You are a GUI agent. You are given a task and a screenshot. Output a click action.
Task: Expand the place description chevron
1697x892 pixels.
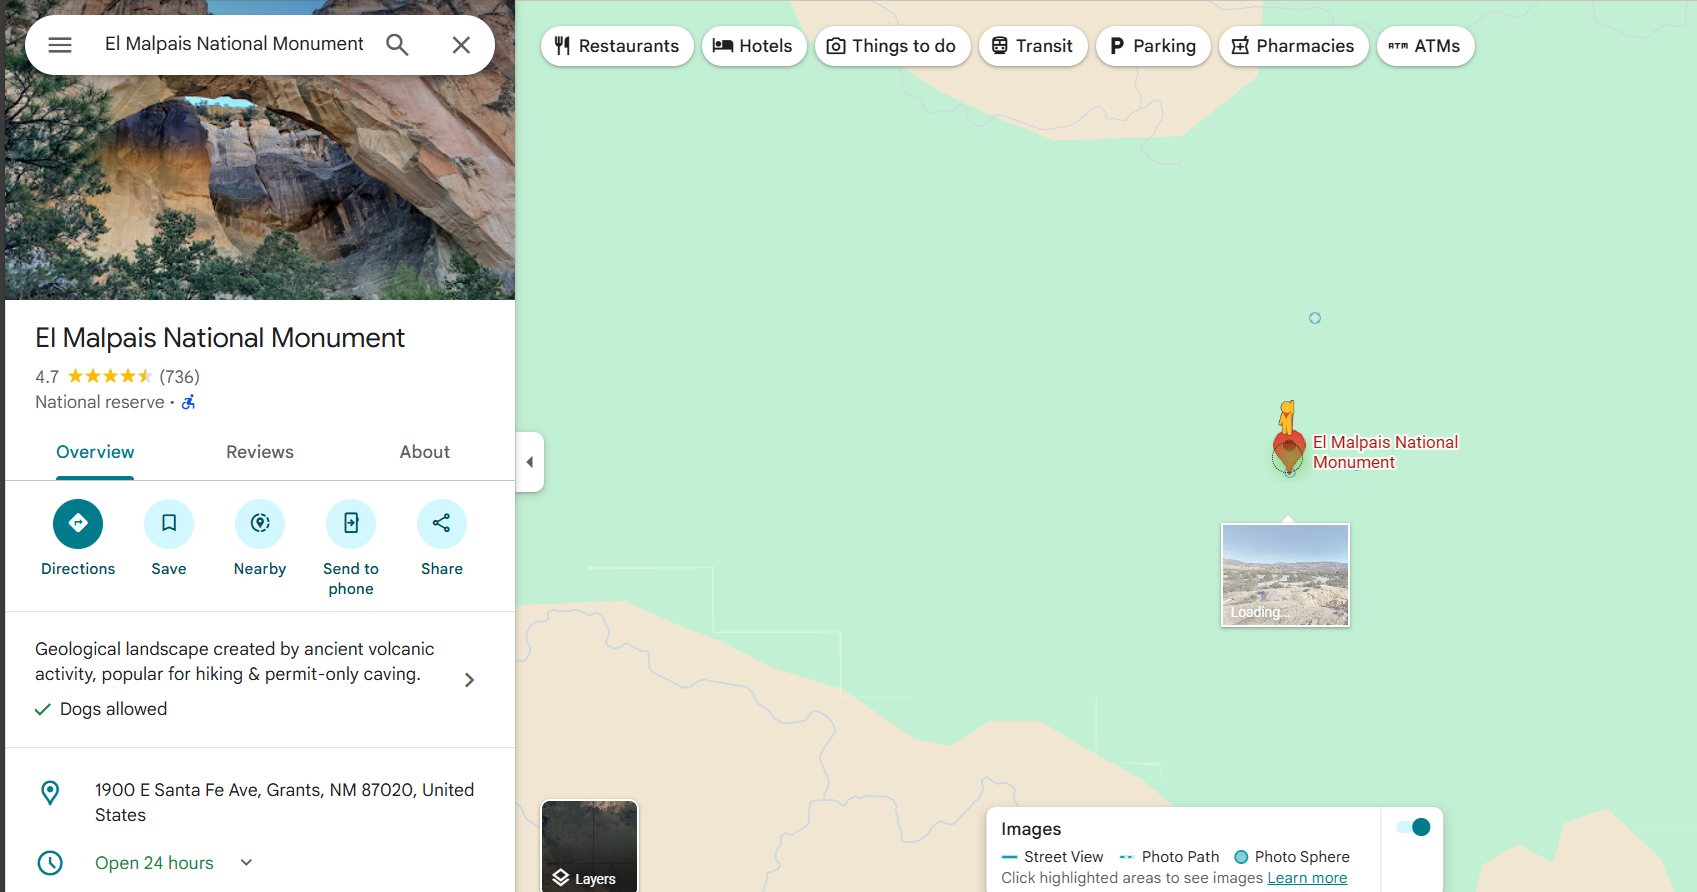[x=469, y=680]
